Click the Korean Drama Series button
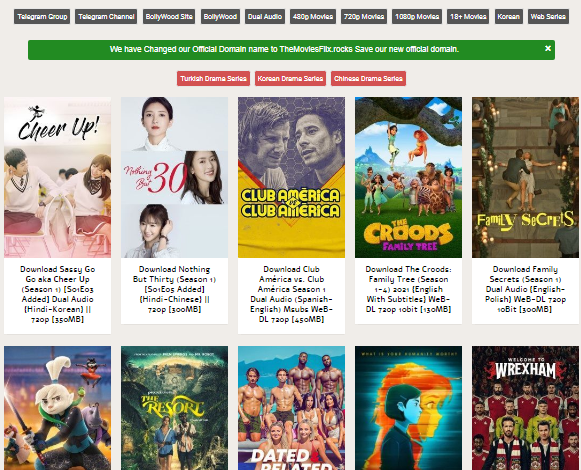The height and width of the screenshot is (470, 581). (x=290, y=79)
